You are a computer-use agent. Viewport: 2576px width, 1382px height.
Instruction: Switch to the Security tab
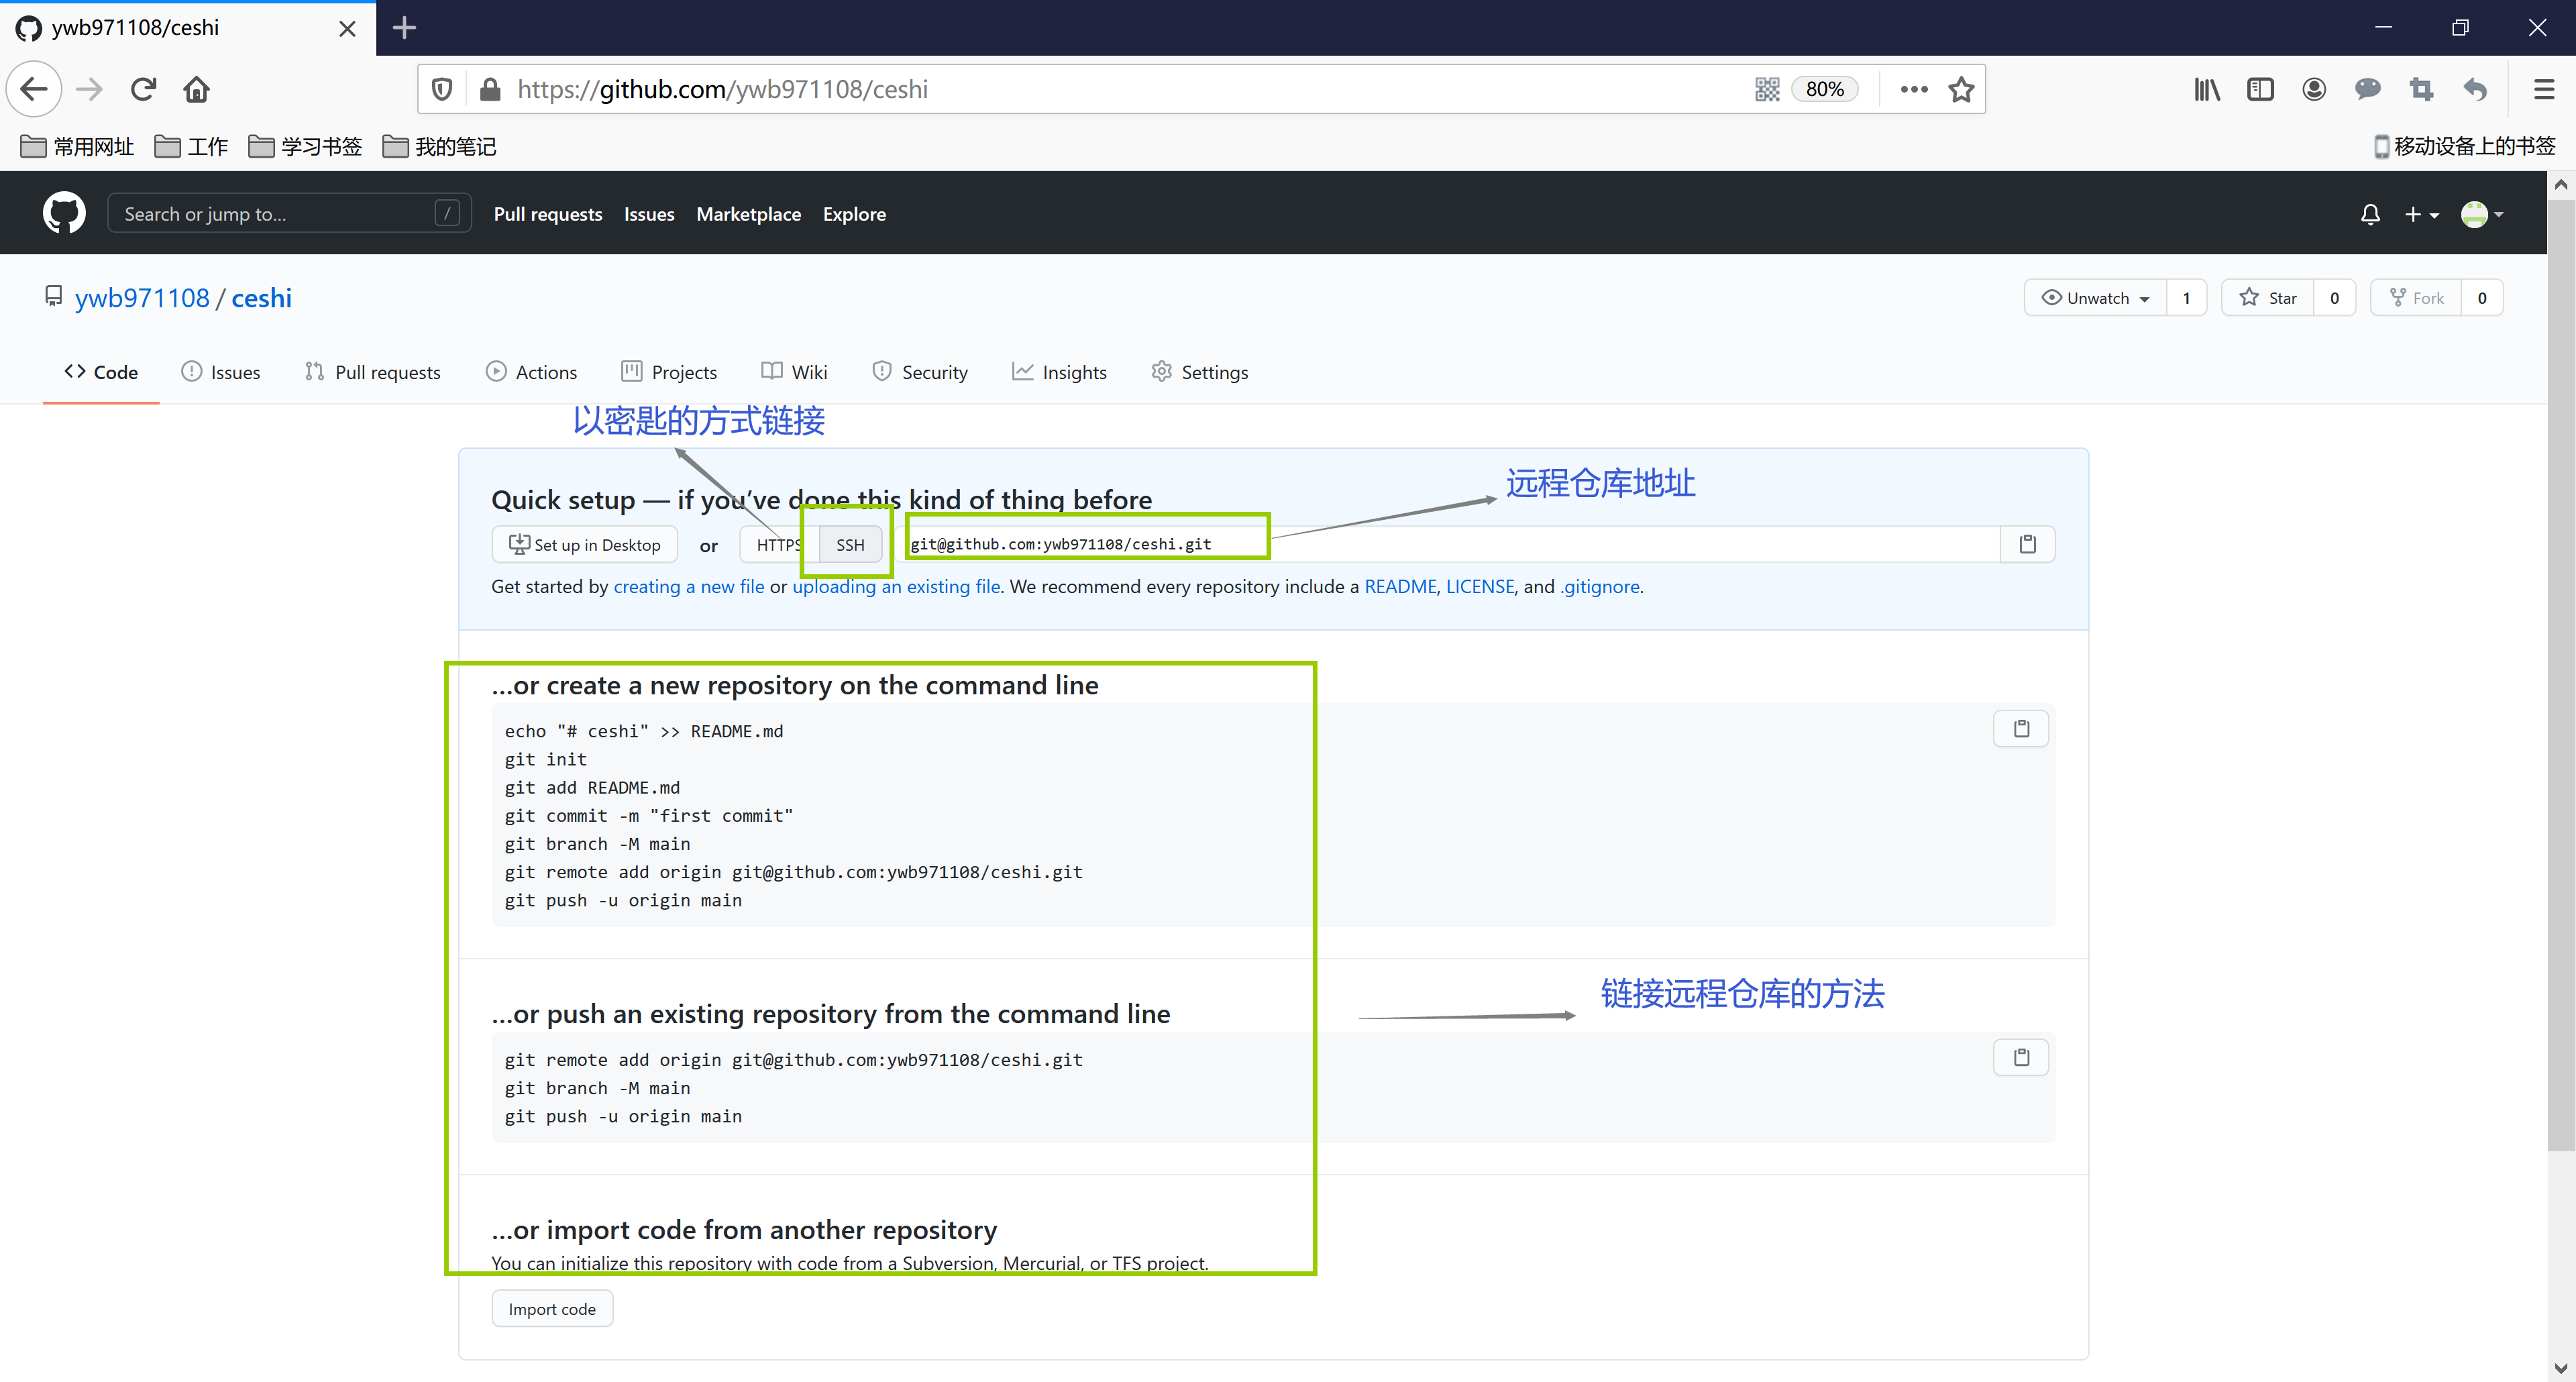[x=920, y=372]
